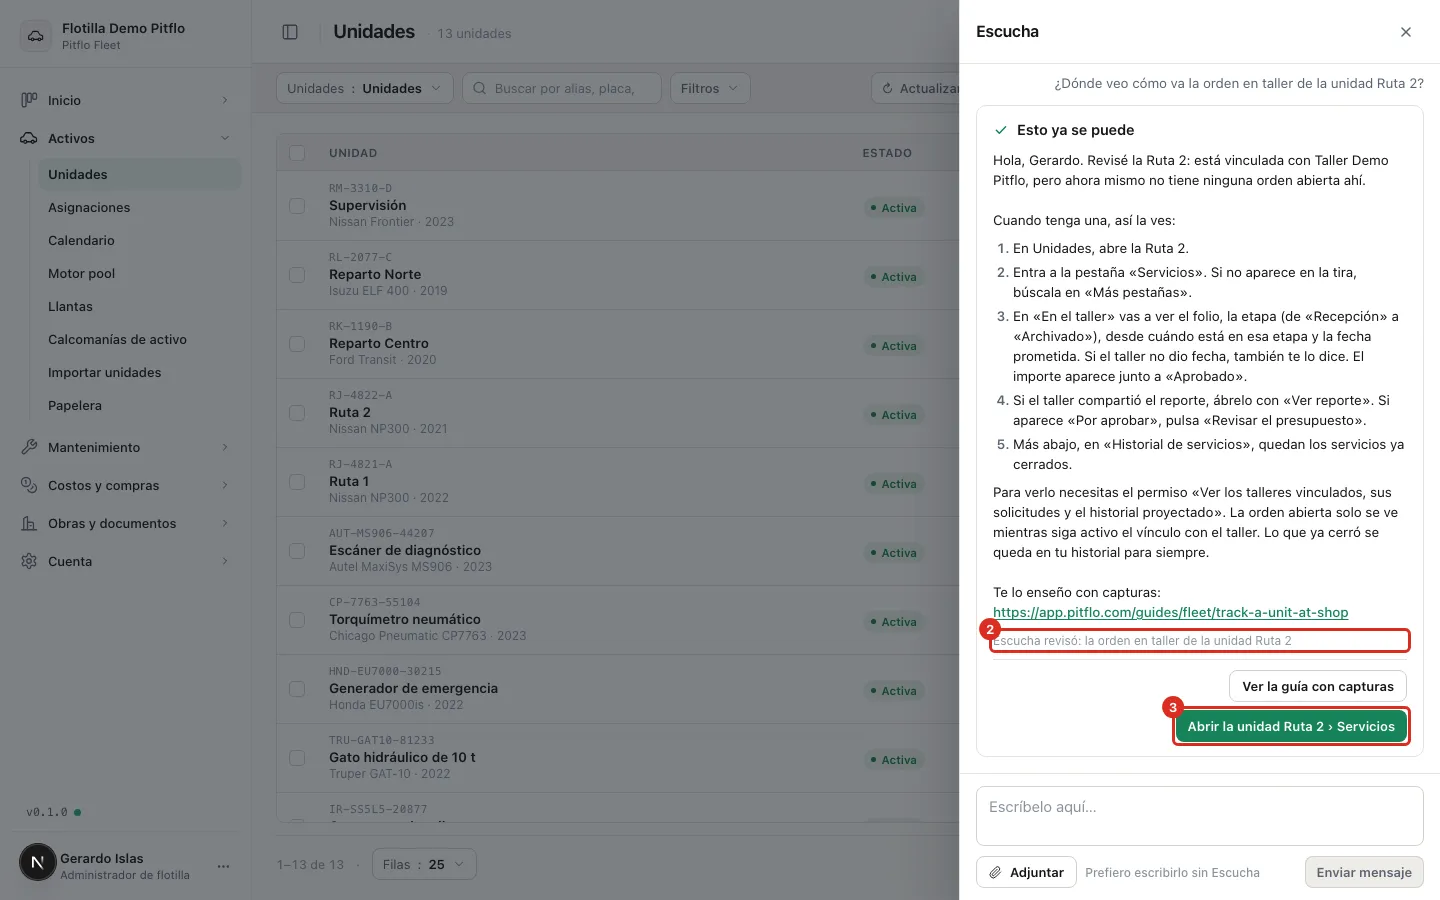Check the box for Supervisión row
Screen dimensions: 1440x900
coord(297,205)
